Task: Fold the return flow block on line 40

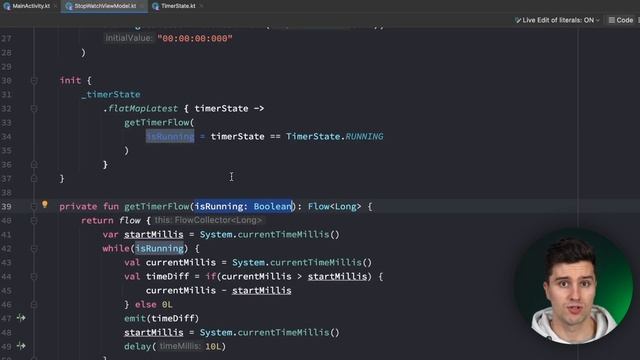Action: (x=34, y=221)
